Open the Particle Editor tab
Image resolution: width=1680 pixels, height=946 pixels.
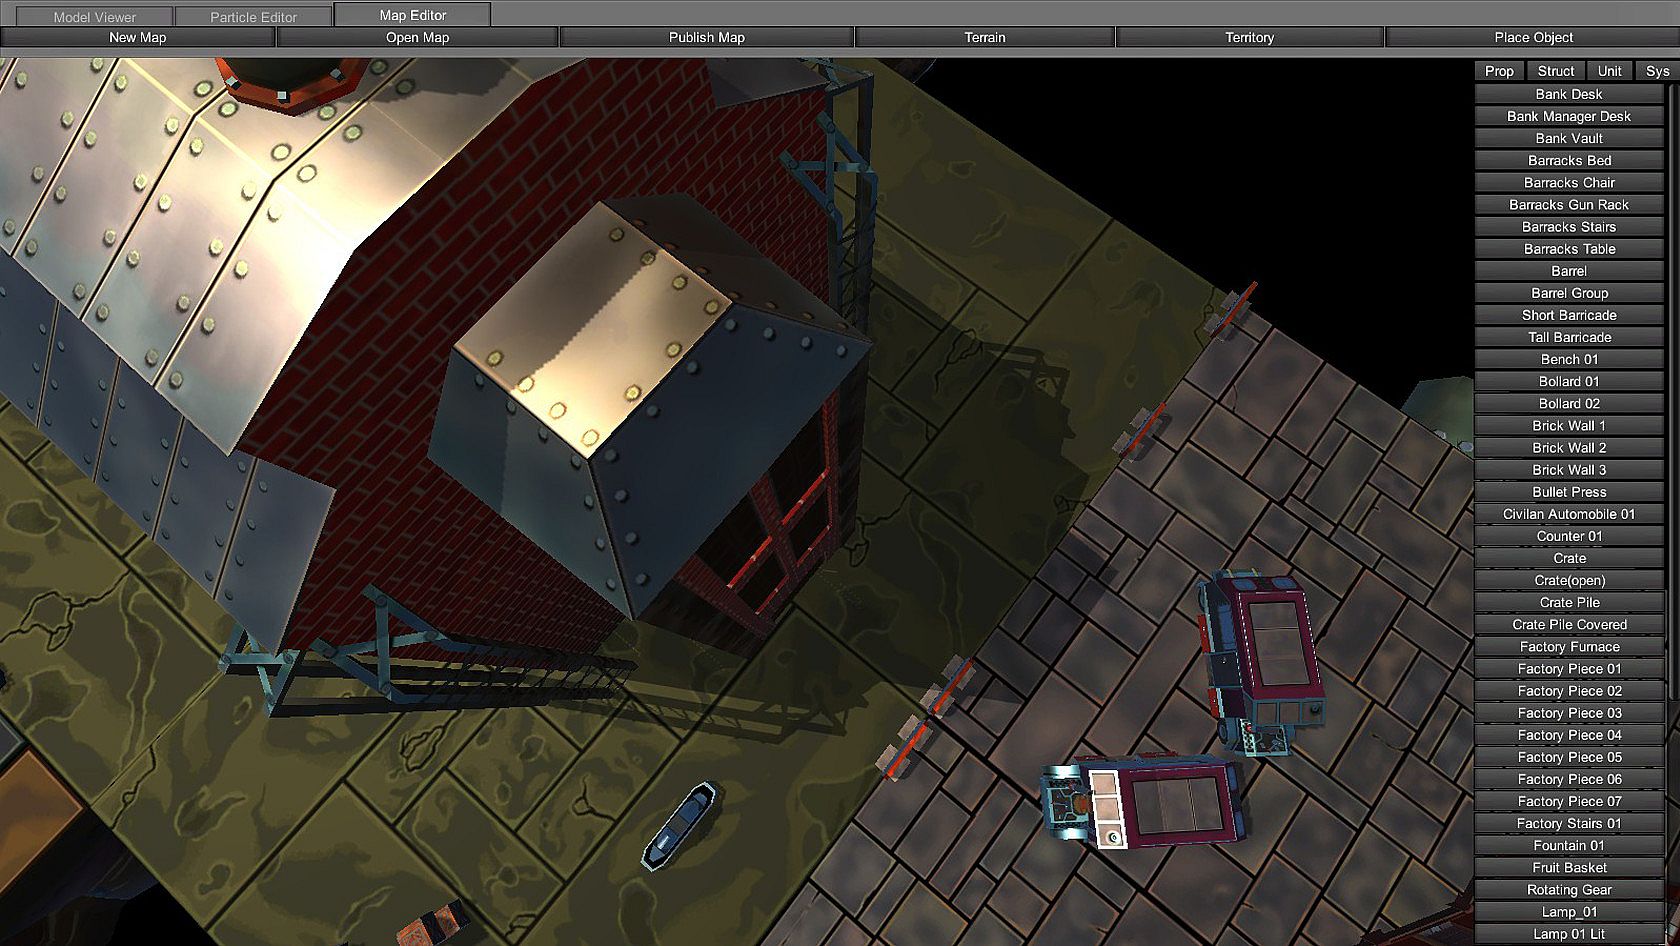click(x=253, y=17)
